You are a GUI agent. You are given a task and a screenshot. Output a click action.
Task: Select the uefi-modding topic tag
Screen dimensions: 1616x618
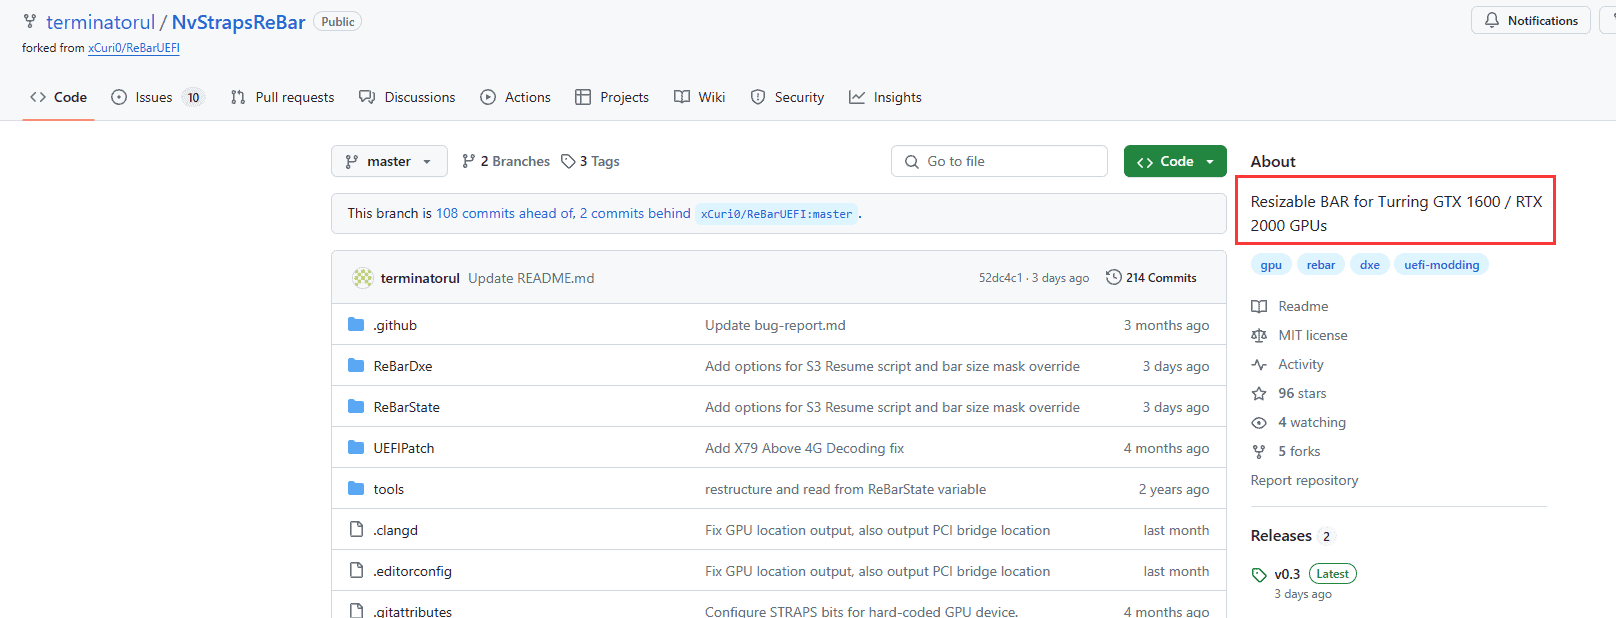tap(1441, 265)
